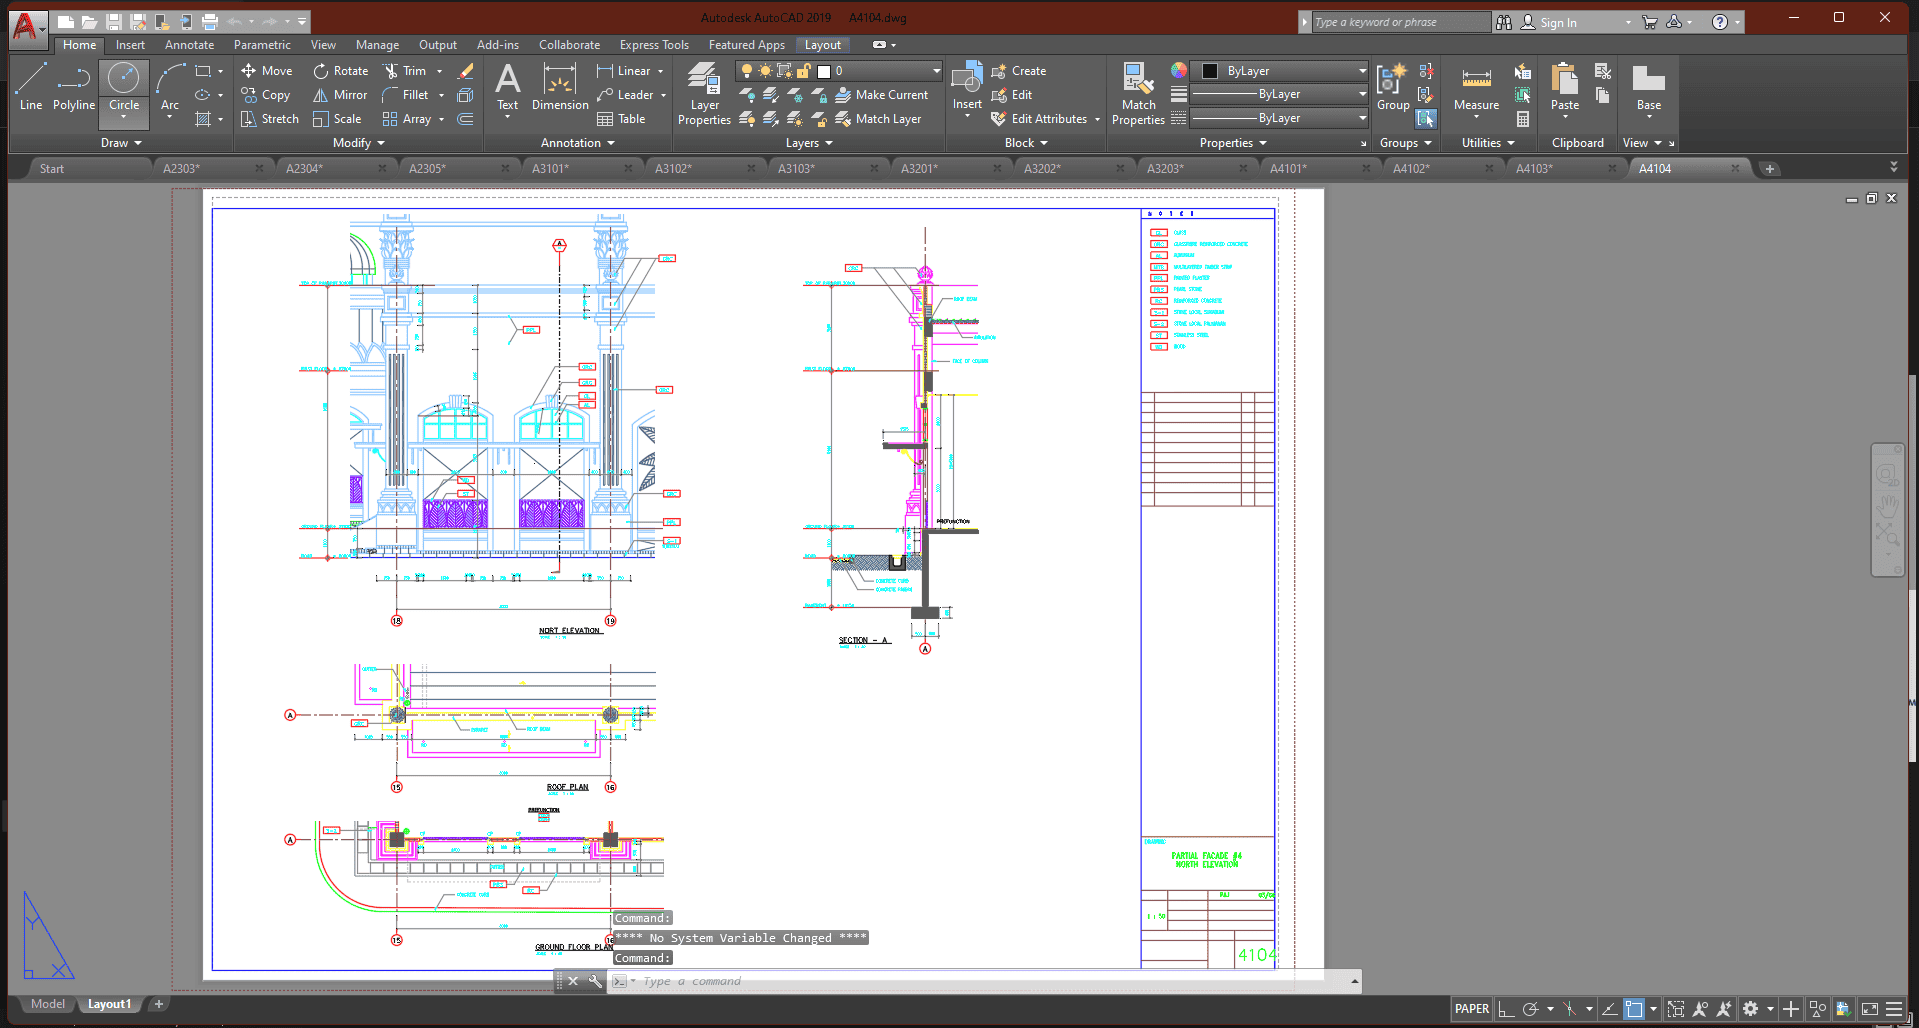Switch to the Annotate ribbon tab

tap(189, 45)
